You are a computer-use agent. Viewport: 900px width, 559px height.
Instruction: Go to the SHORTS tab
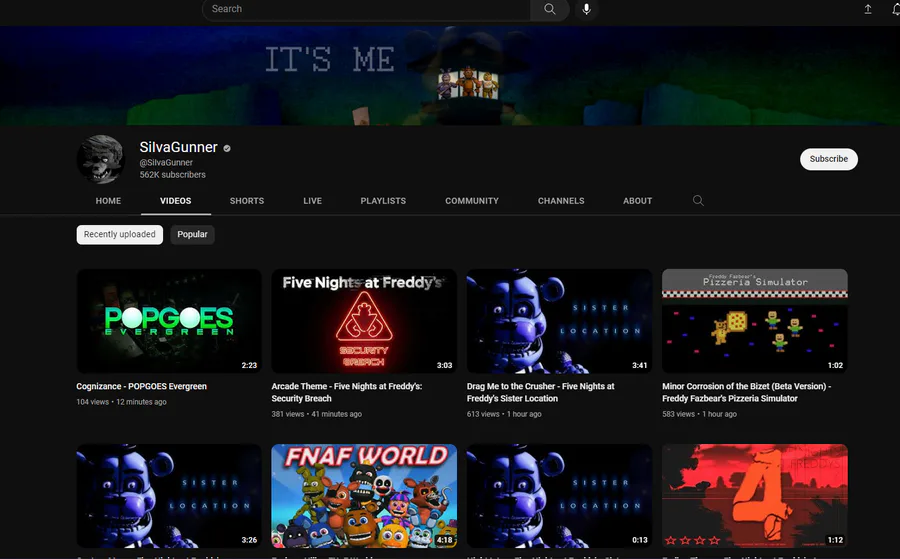point(247,201)
